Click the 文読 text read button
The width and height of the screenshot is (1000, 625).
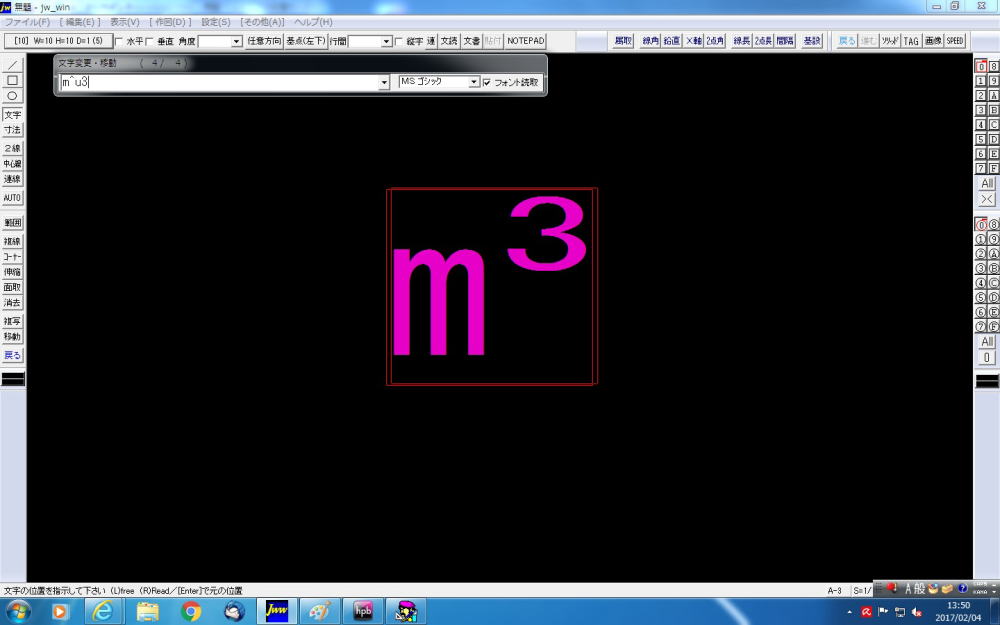pos(449,41)
